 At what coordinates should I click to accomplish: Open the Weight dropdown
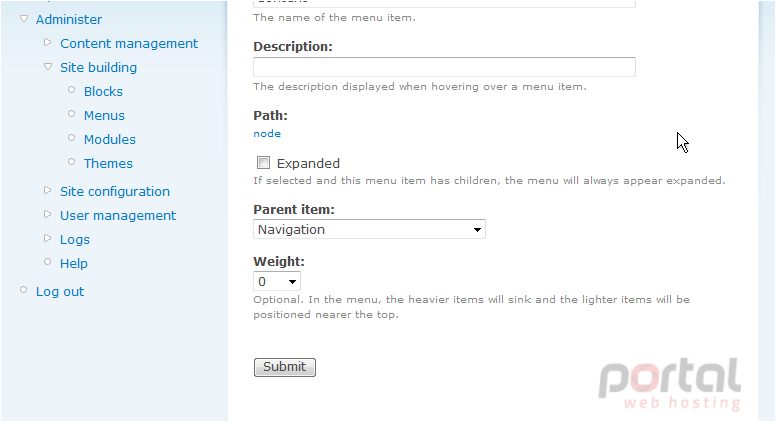tap(277, 281)
